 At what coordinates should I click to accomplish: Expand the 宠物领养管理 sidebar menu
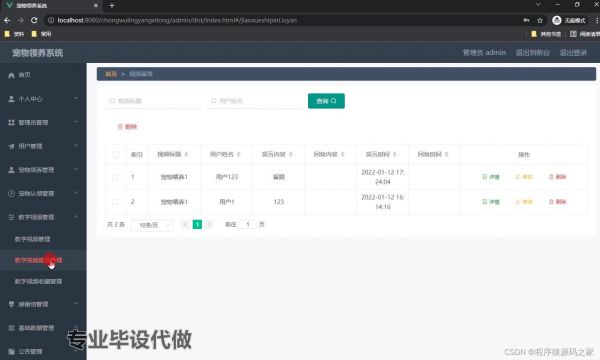pos(43,170)
